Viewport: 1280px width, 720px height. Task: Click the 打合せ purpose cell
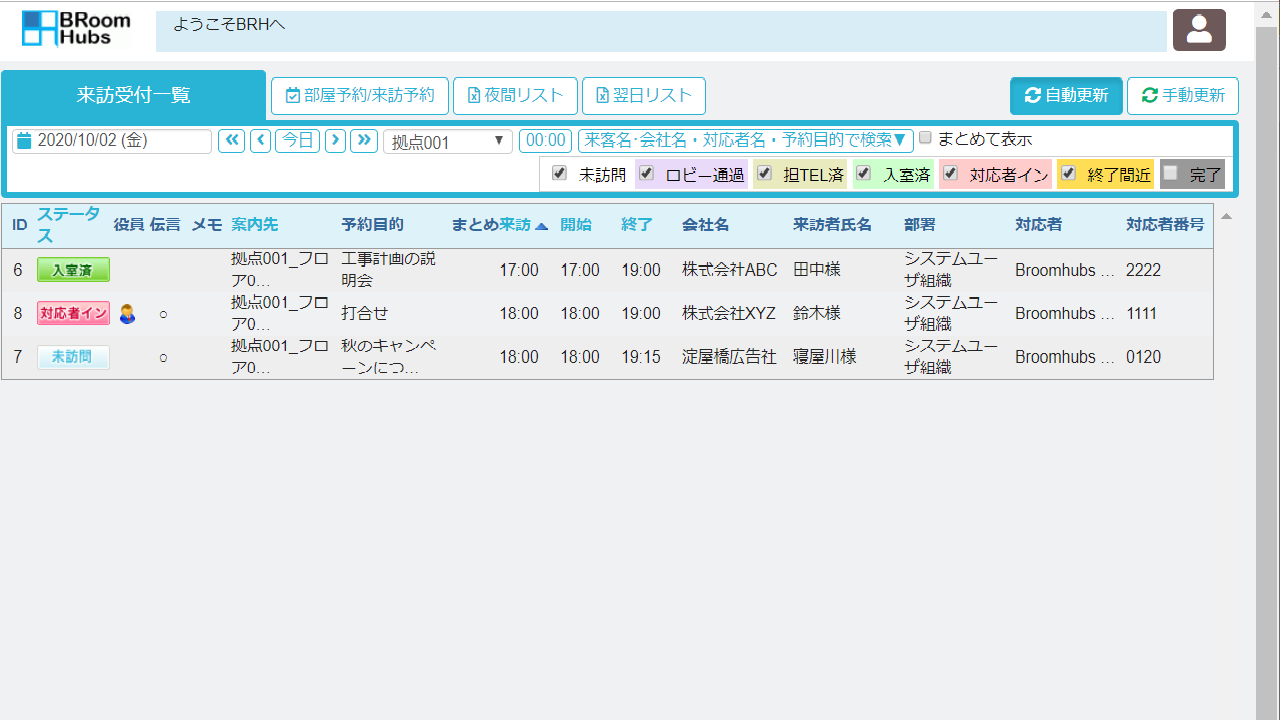pos(365,314)
